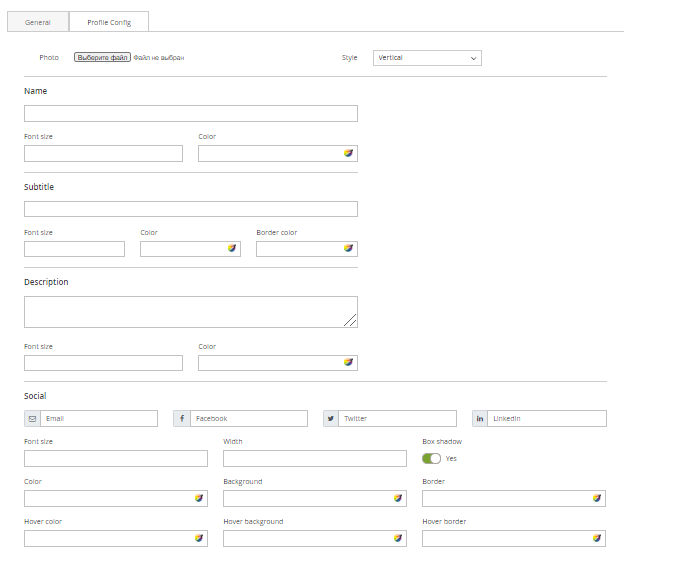
Task: Click the Social Background color field
Action: click(306, 498)
